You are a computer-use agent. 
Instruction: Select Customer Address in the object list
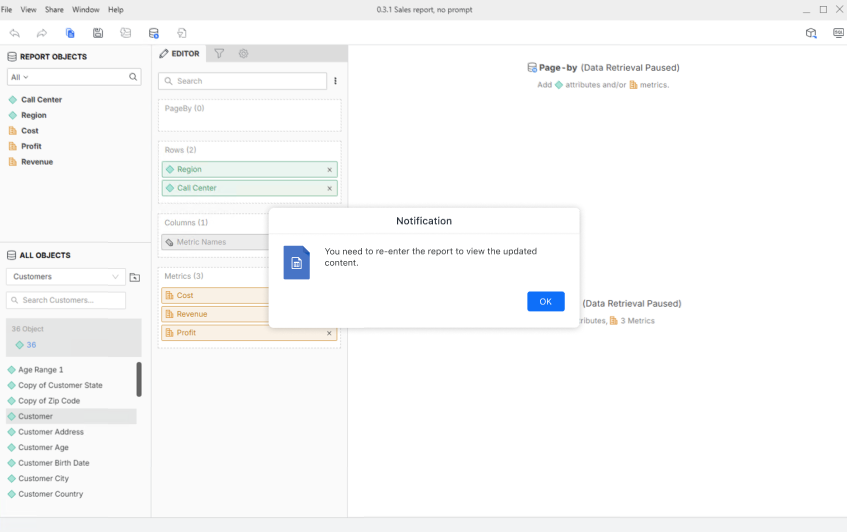coord(50,432)
